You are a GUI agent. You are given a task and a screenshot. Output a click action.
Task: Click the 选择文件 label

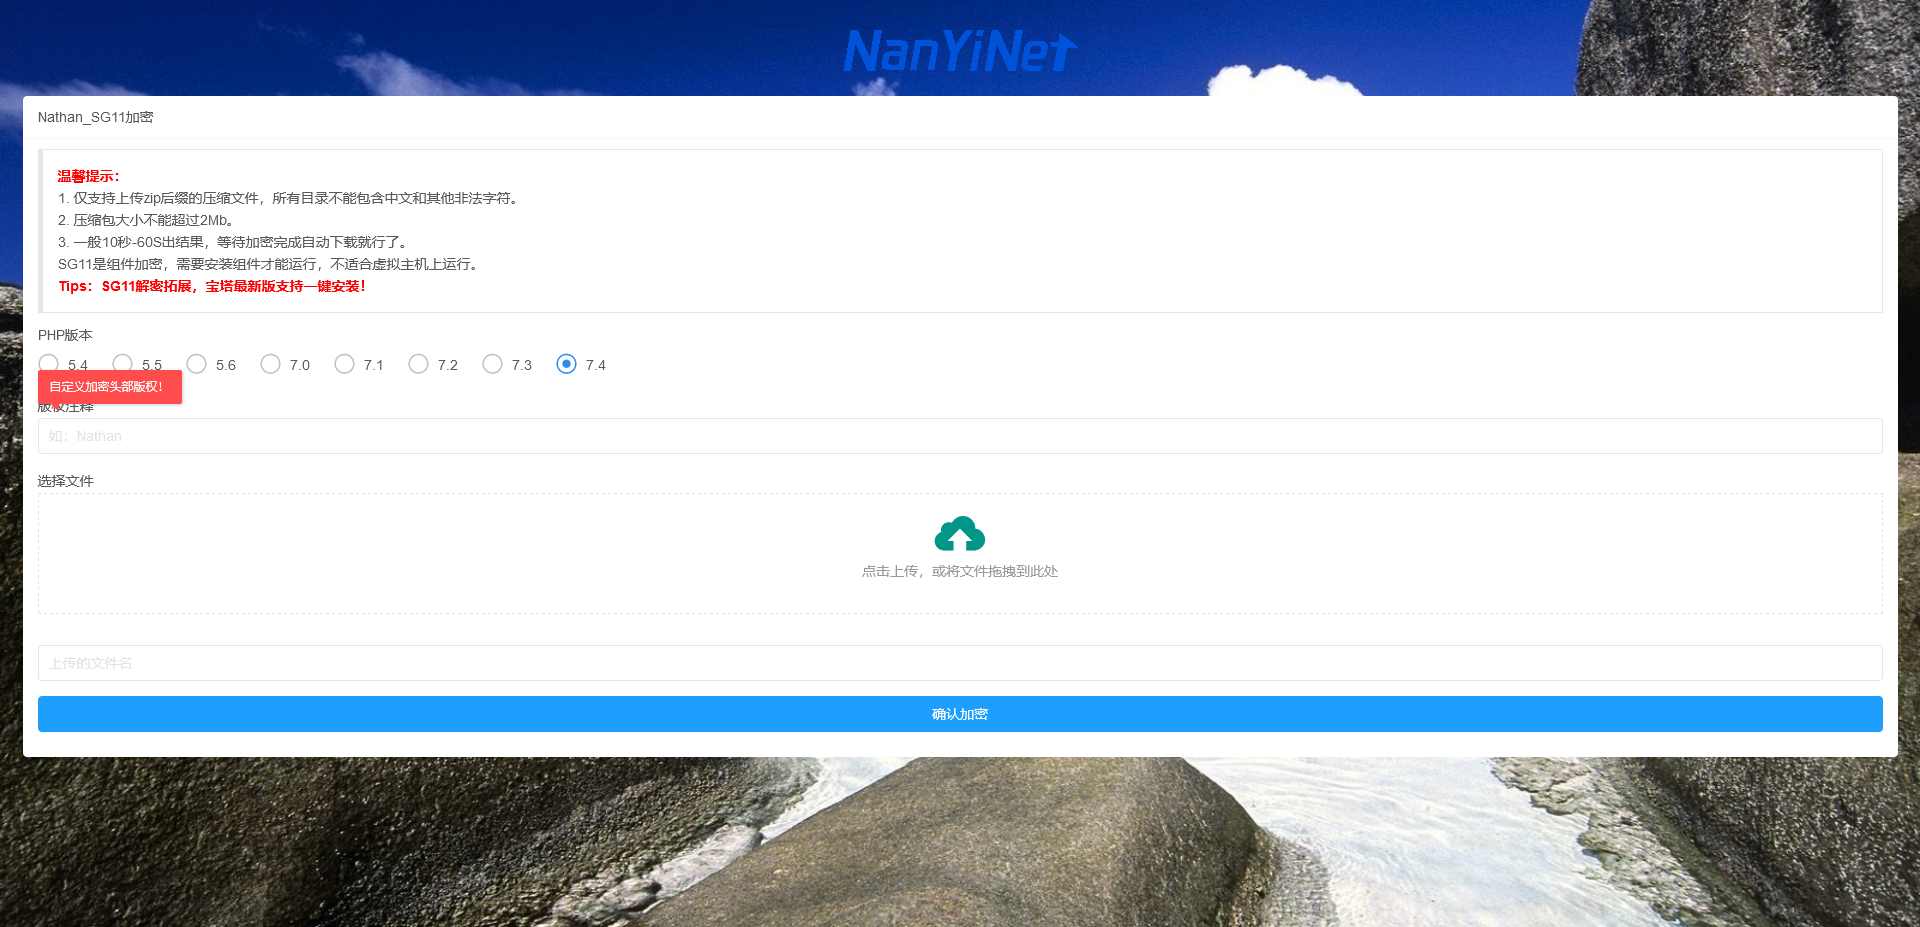coord(66,481)
